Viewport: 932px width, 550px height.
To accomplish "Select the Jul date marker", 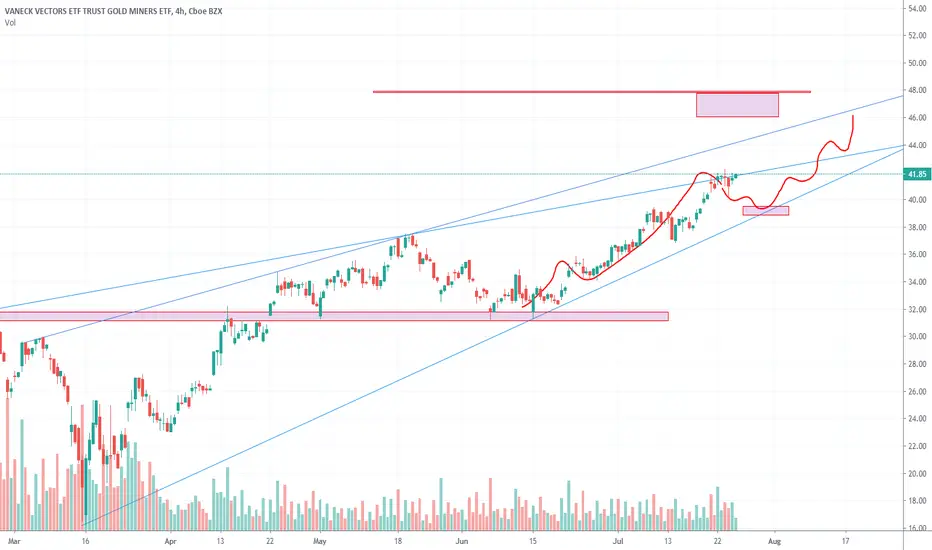I will [x=618, y=541].
